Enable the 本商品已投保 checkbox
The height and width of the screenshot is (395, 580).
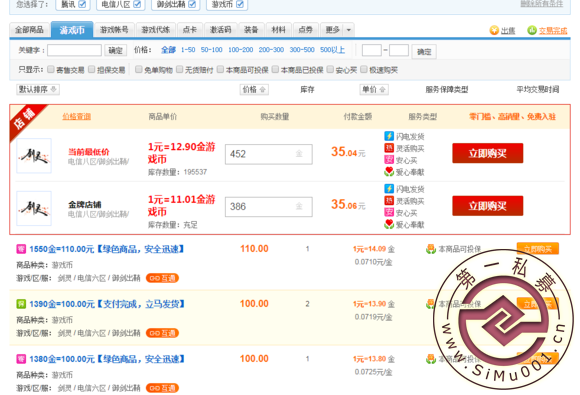click(x=275, y=69)
